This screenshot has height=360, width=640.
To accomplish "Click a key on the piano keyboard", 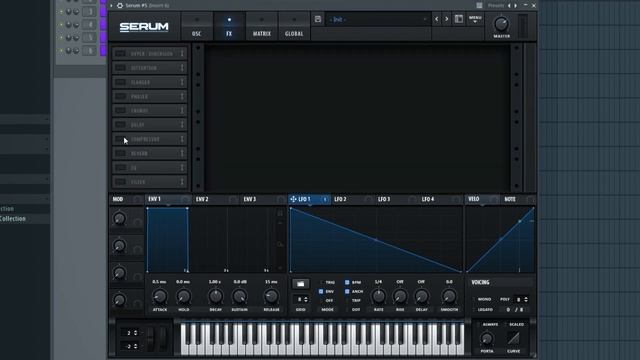I will [321, 339].
